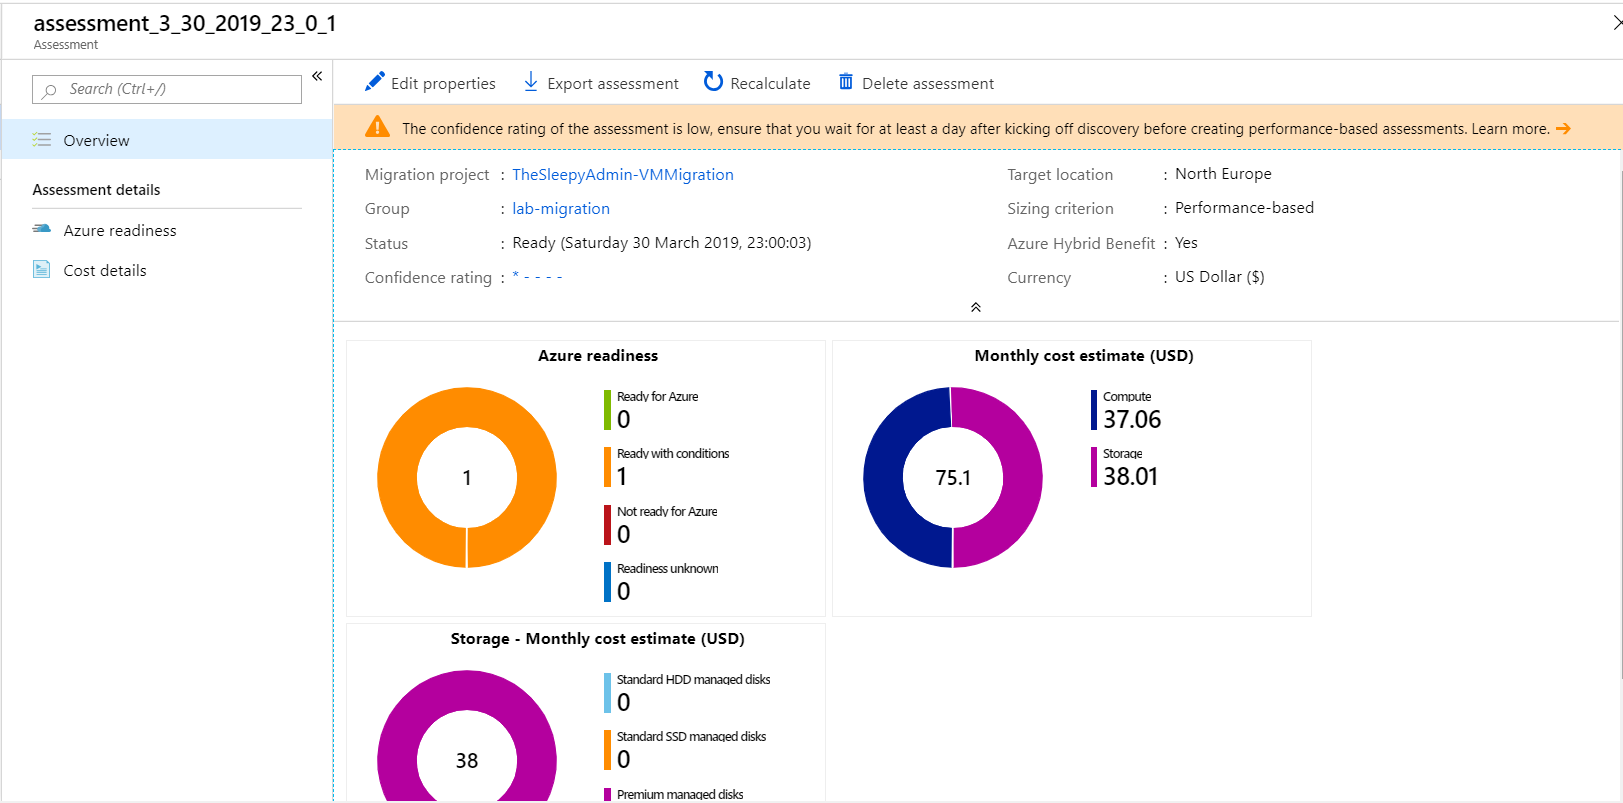The width and height of the screenshot is (1623, 803).
Task: Click the Edit properties pencil icon
Action: pyautogui.click(x=375, y=82)
